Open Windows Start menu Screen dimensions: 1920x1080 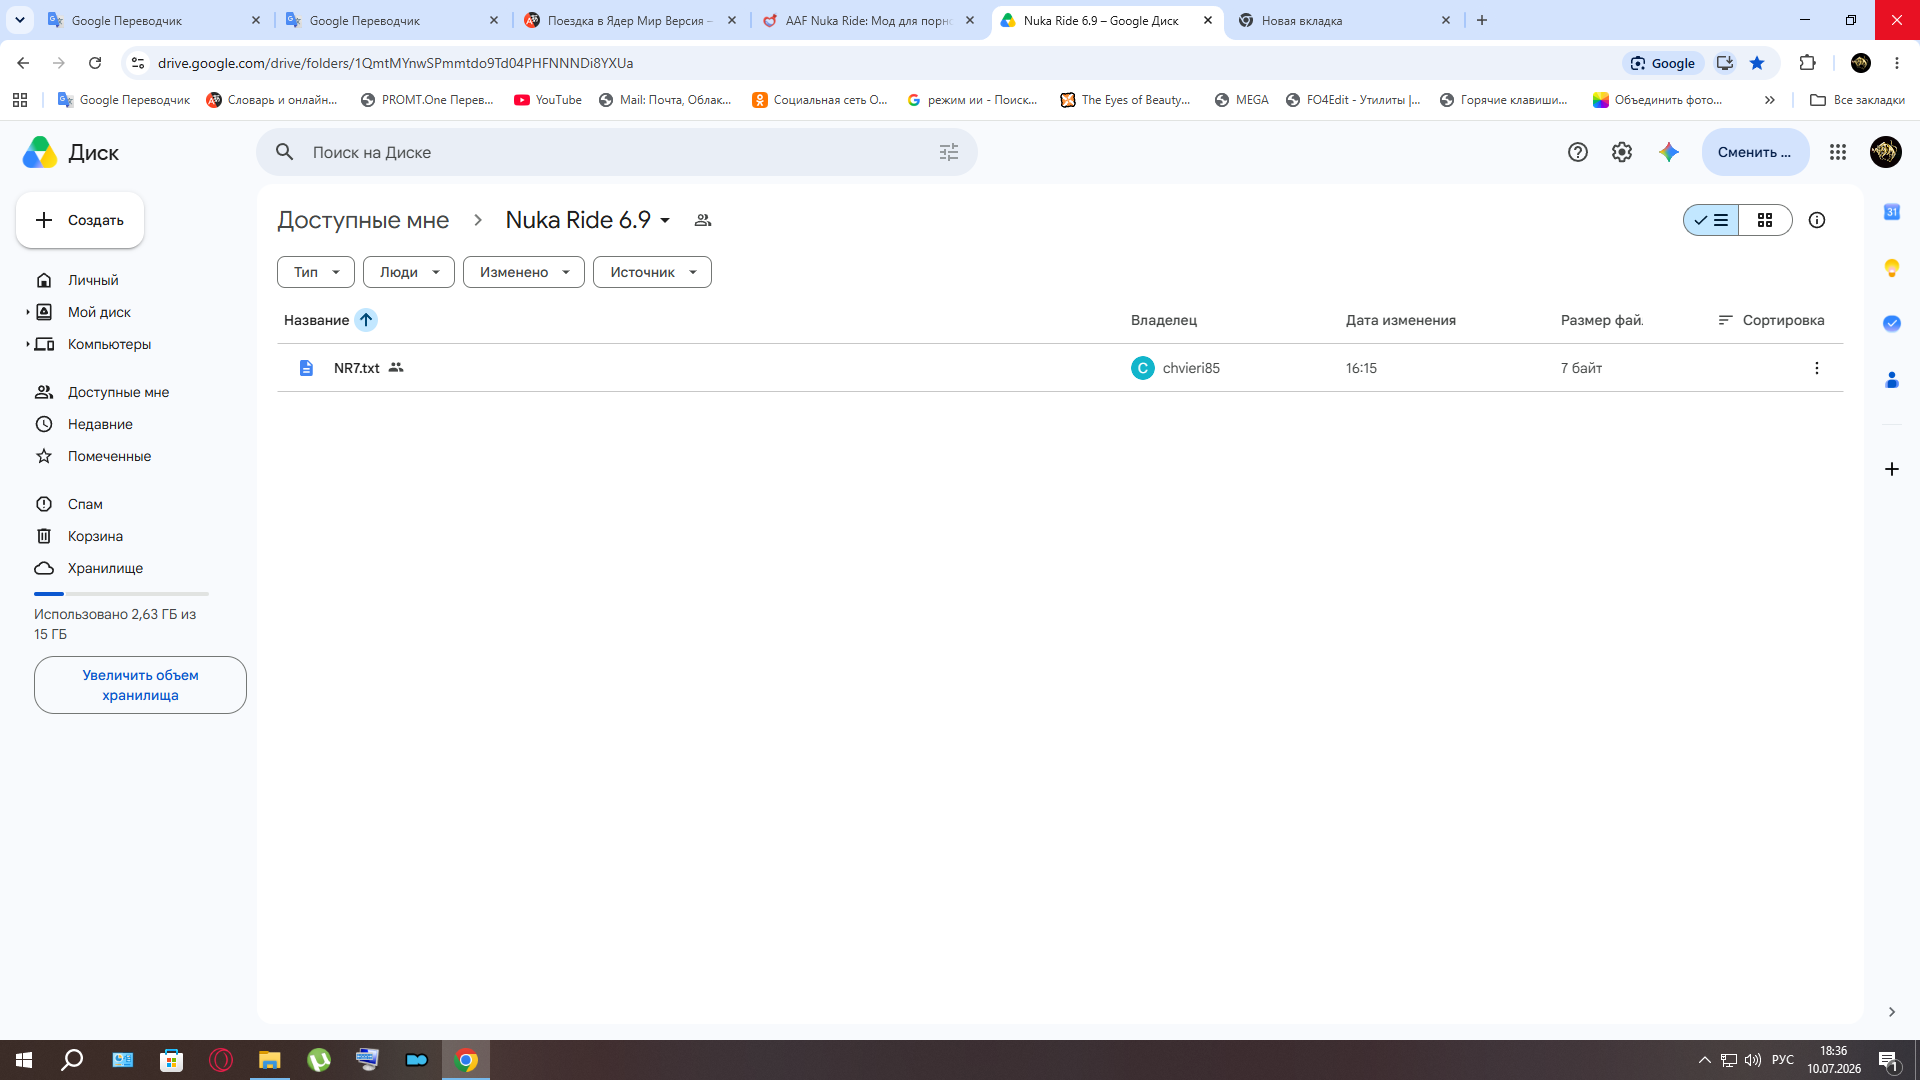pyautogui.click(x=24, y=1060)
